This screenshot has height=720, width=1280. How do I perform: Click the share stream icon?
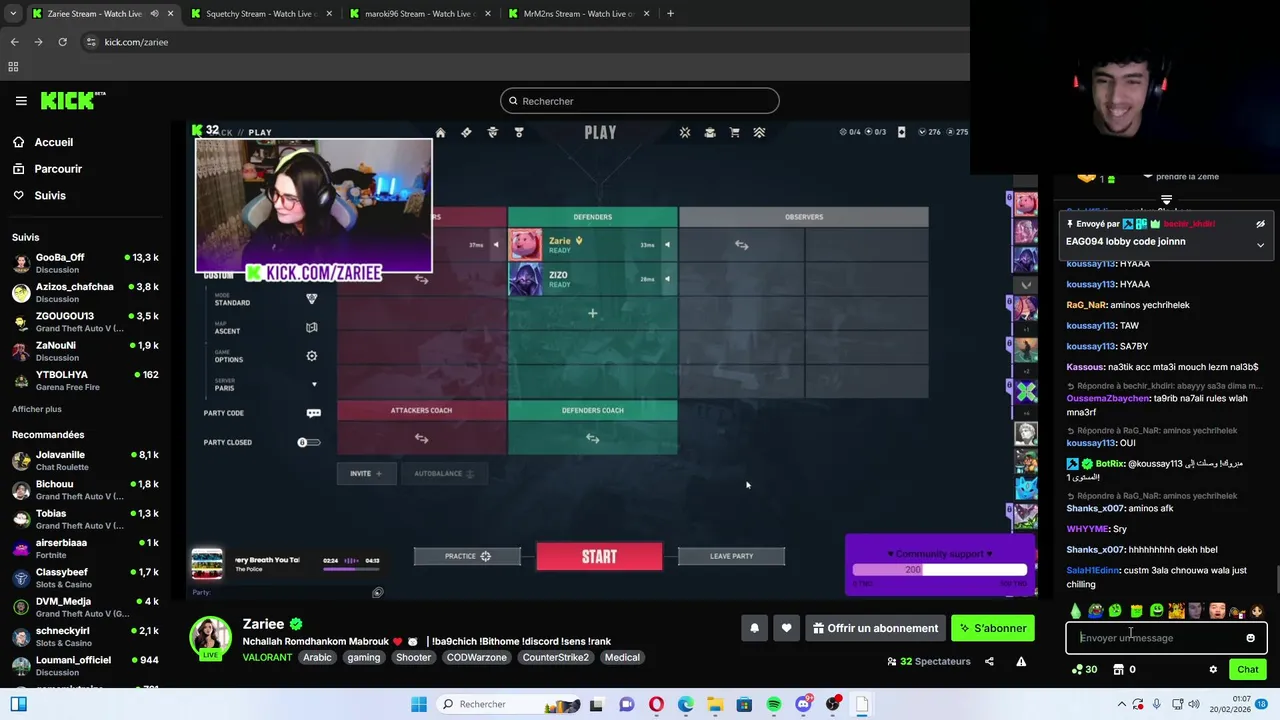989,661
